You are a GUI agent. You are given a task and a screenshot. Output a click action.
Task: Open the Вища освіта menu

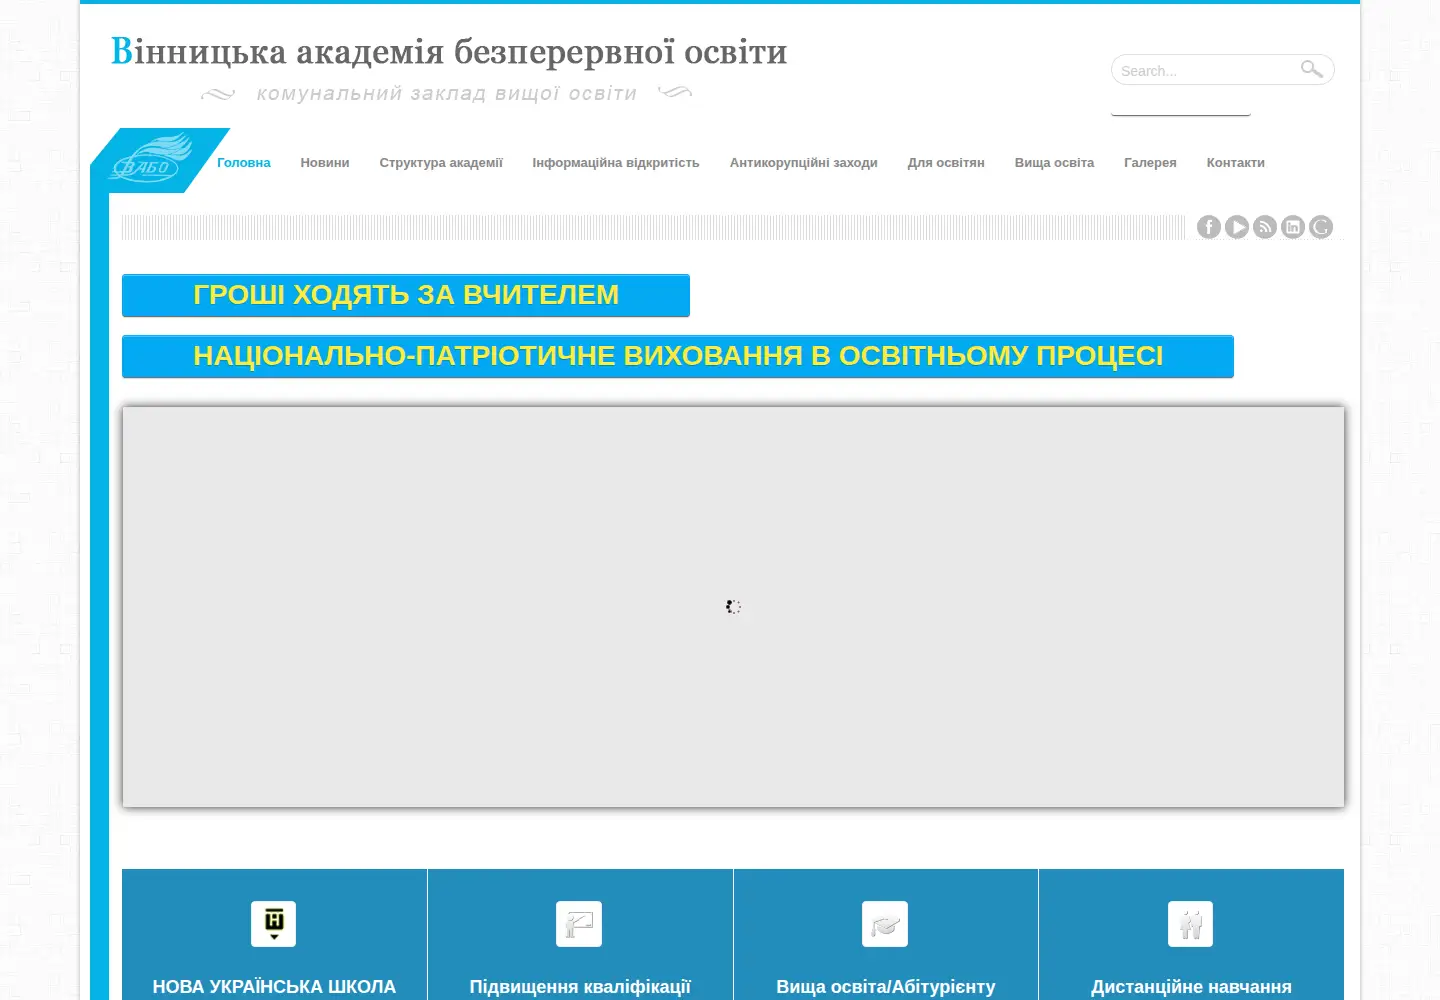(x=1054, y=162)
